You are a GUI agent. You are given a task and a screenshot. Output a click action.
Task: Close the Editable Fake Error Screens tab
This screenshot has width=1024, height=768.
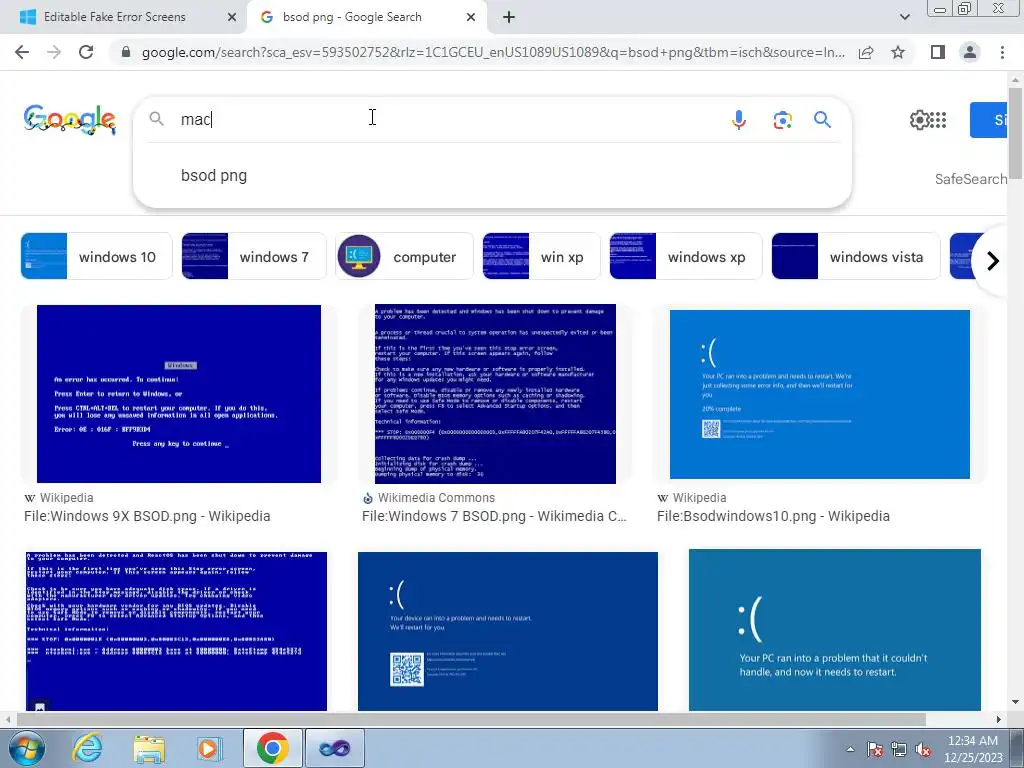click(232, 17)
